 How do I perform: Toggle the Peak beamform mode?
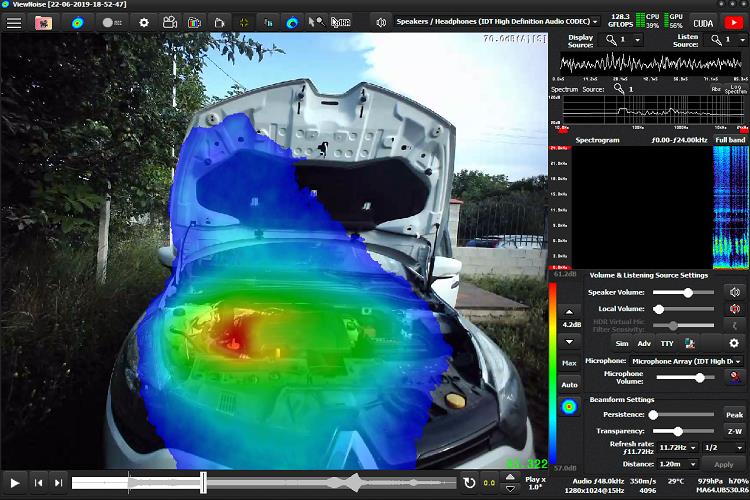pos(734,415)
